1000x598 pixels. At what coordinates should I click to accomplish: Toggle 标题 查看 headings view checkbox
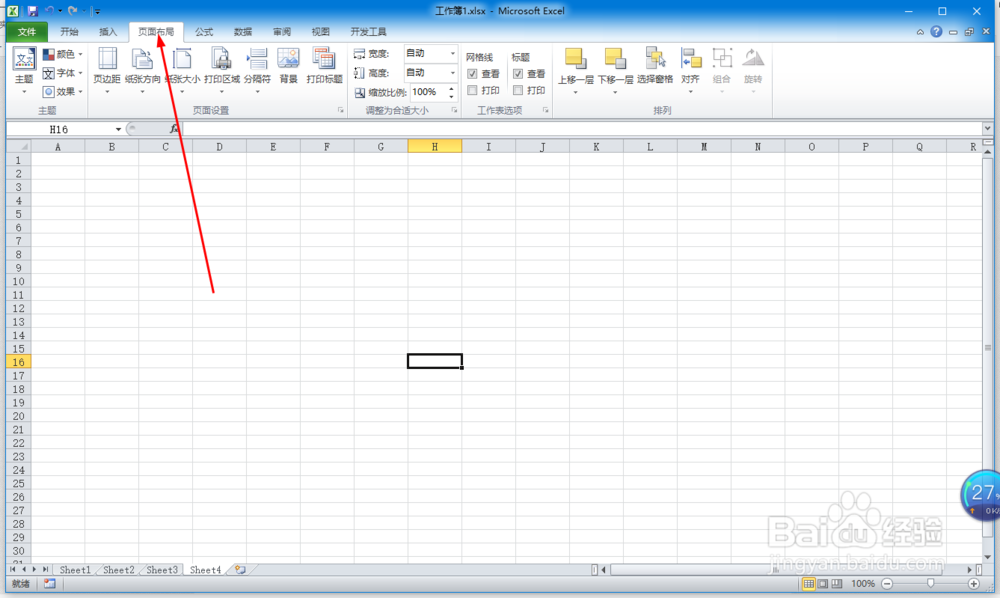click(x=518, y=74)
